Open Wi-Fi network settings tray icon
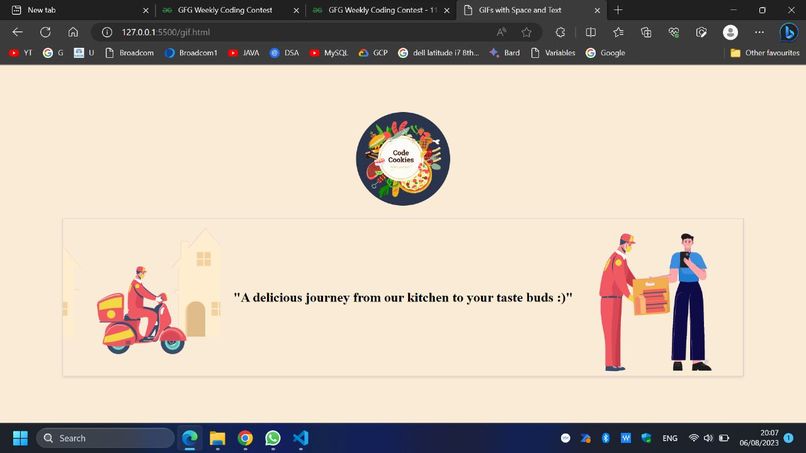Viewport: 806px width, 453px height. pos(693,438)
